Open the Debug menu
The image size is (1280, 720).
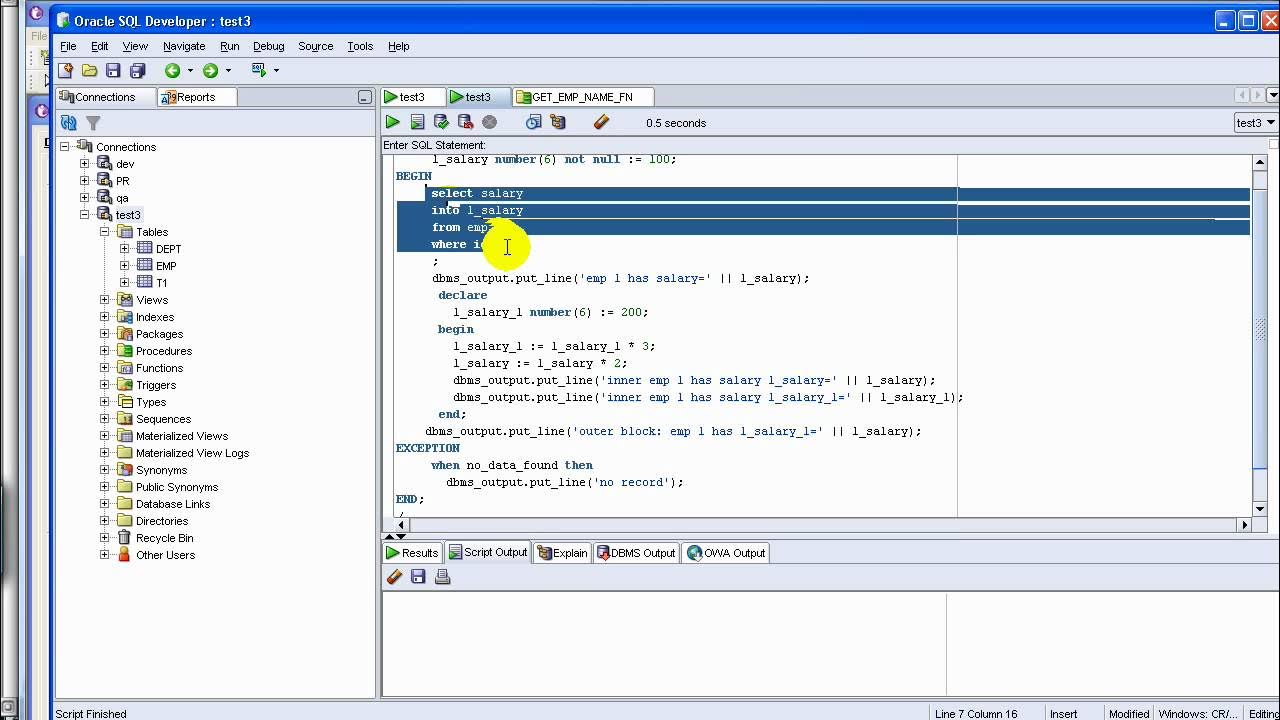[268, 46]
